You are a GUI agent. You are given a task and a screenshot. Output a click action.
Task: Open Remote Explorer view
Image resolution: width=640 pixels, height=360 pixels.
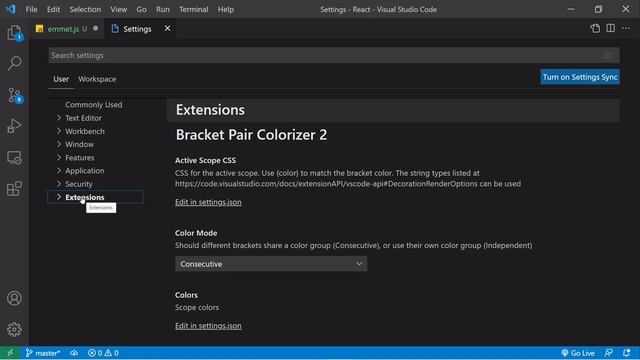pos(14,158)
